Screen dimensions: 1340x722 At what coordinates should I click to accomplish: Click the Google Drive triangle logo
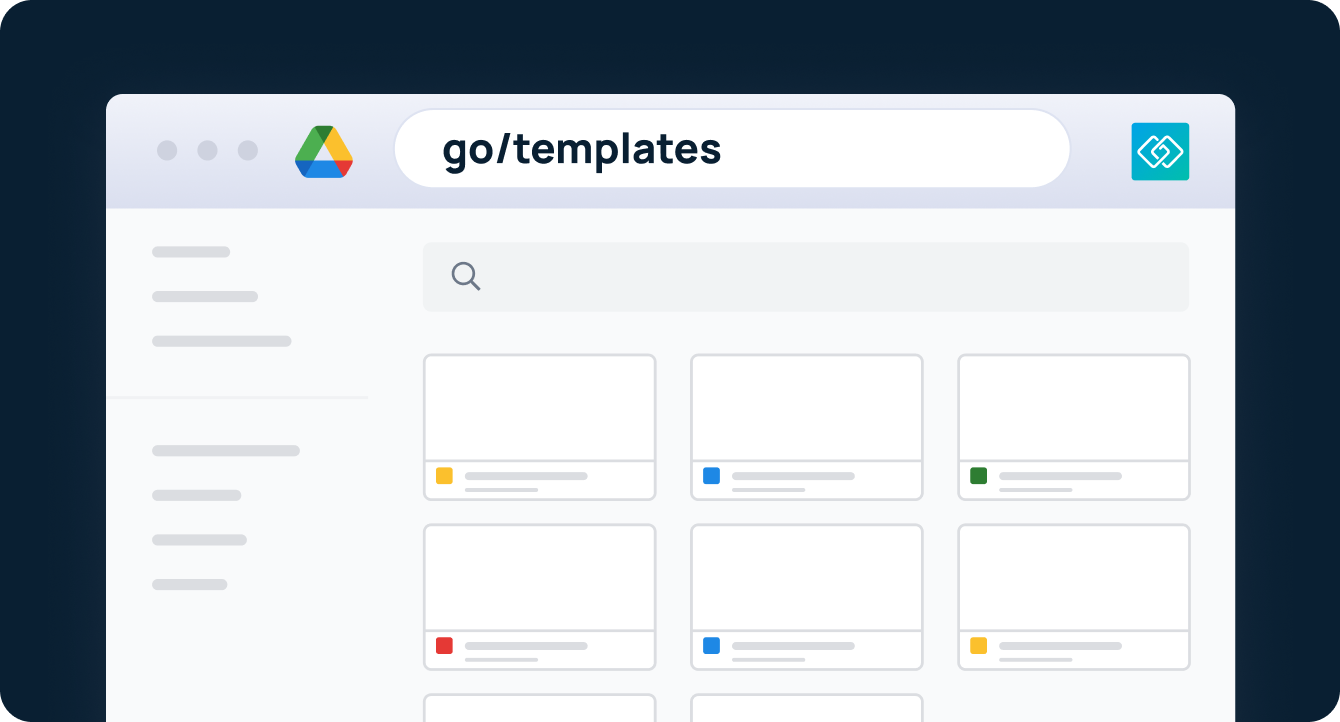click(324, 151)
